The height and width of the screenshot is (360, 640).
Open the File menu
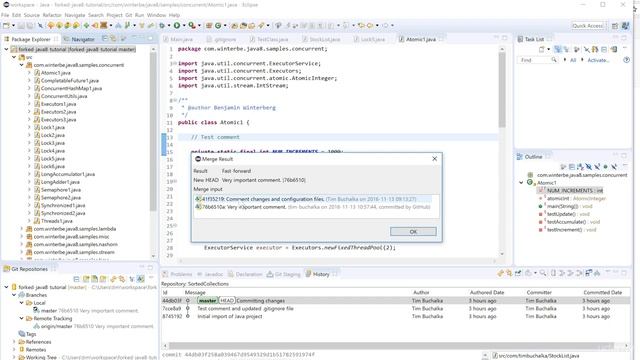5,15
